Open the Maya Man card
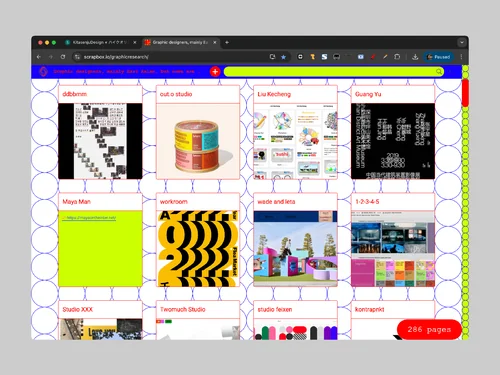Image resolution: width=500 pixels, height=375 pixels. pyautogui.click(x=100, y=240)
